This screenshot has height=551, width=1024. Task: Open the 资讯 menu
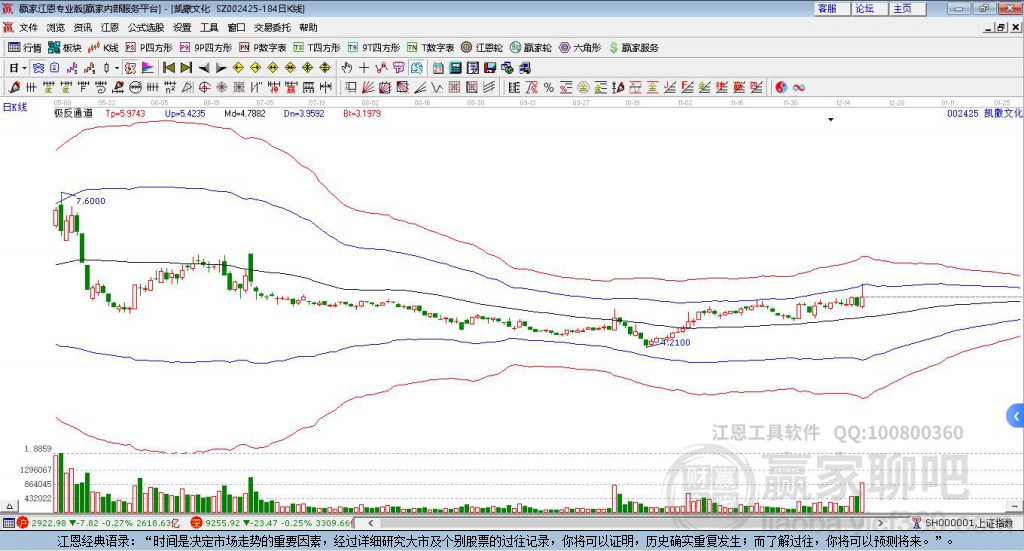(x=82, y=27)
